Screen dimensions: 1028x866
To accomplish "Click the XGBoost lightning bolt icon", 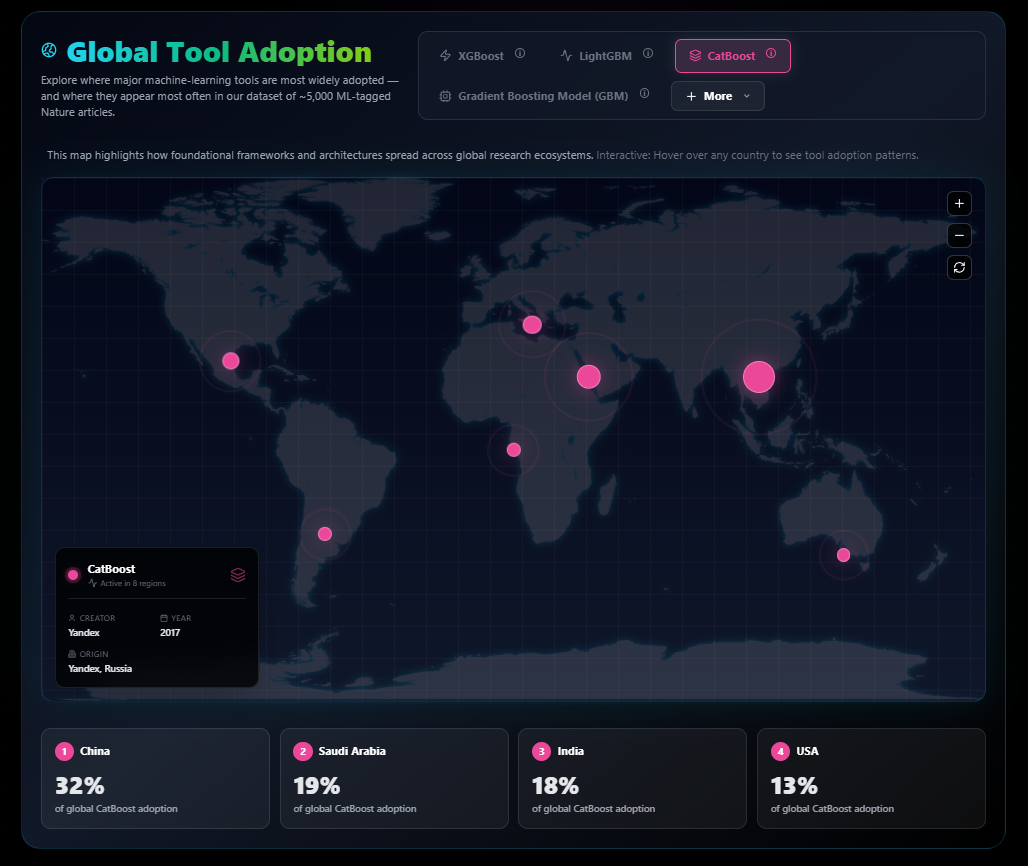I will [x=445, y=55].
